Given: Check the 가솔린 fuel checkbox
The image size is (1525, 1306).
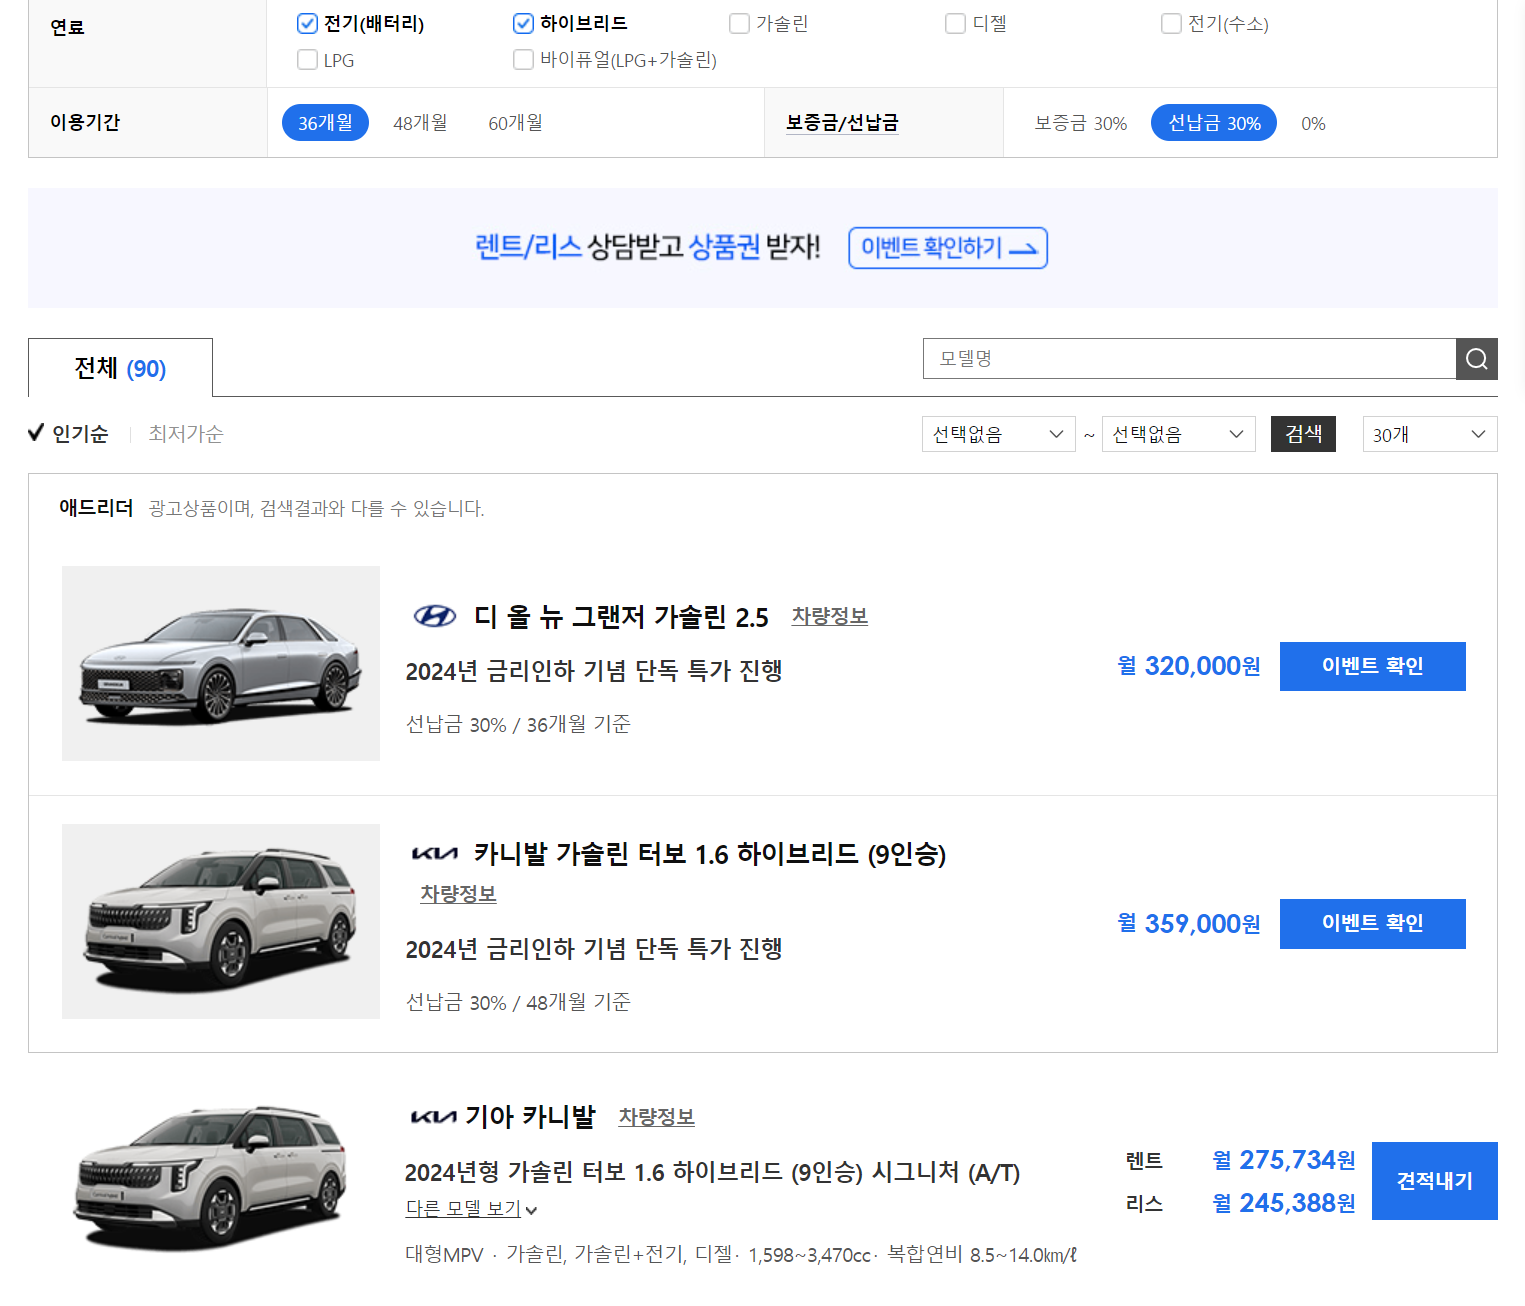Looking at the screenshot, I should (x=739, y=23).
